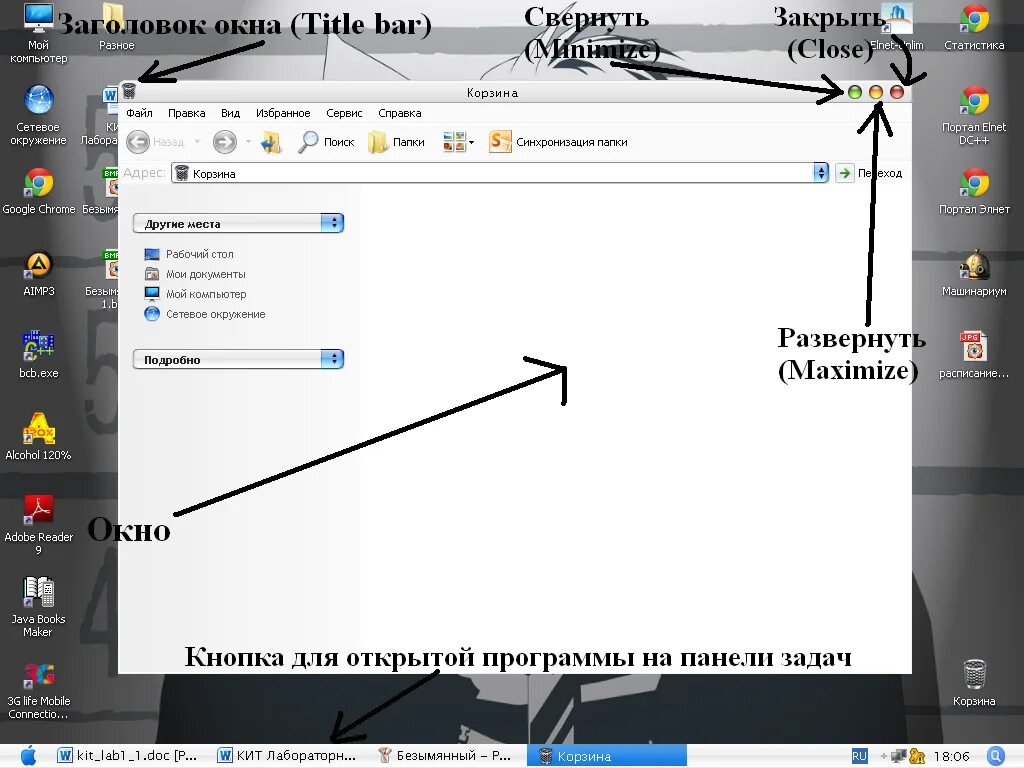Select Сетевое окружение desktop icon
Image resolution: width=1024 pixels, height=768 pixels.
pyautogui.click(x=38, y=116)
